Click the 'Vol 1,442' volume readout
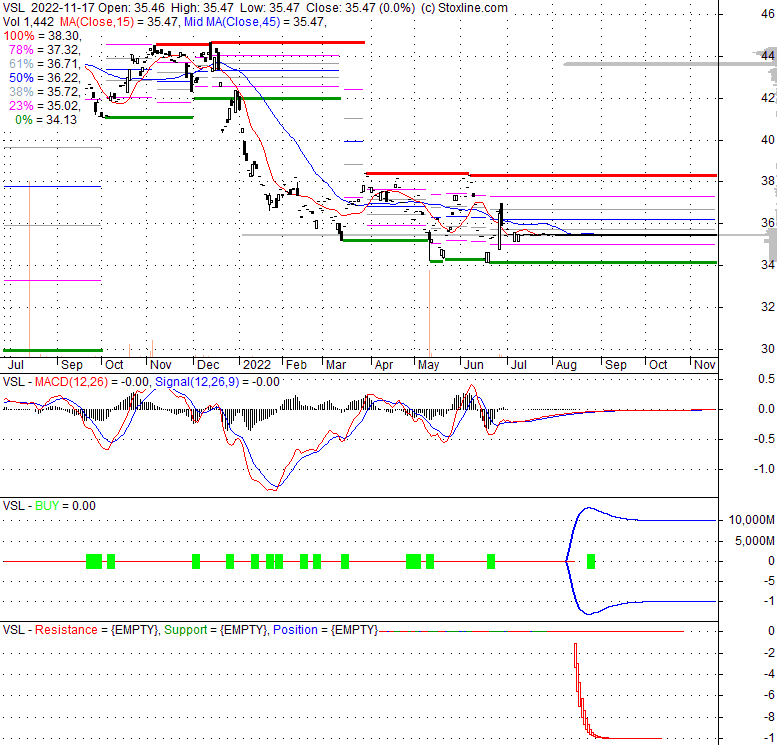Viewport: 778px width, 746px height. 29,22
